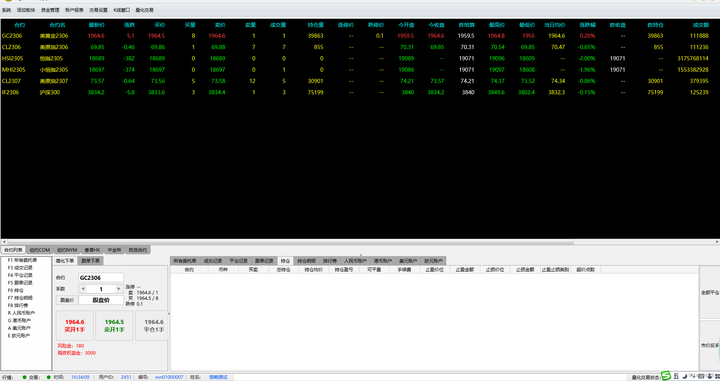Click the green market-status indicator dot
The image size is (720, 381).
24,377
